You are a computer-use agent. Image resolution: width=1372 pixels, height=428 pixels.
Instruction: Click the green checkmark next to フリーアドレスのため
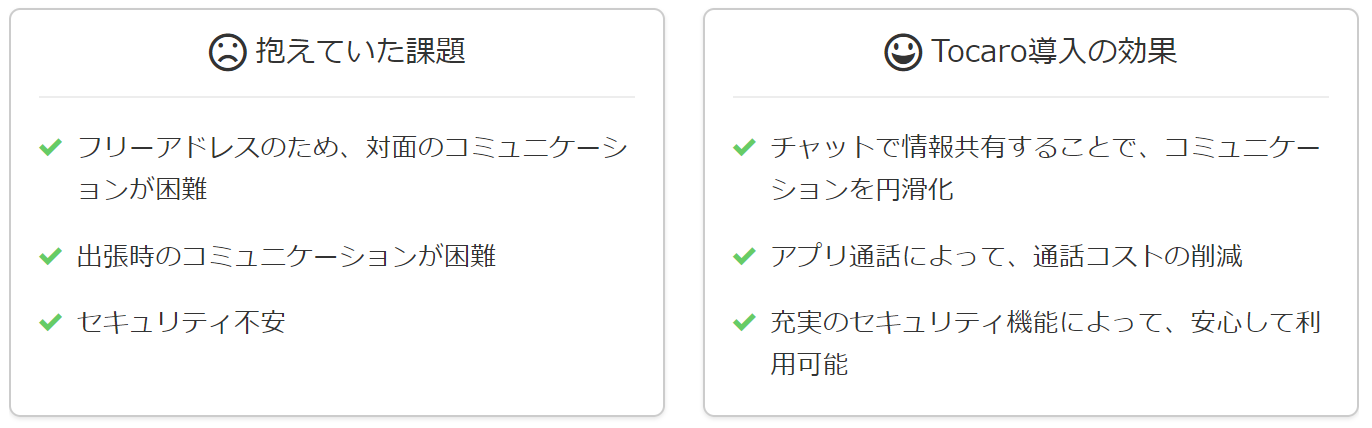click(x=51, y=148)
